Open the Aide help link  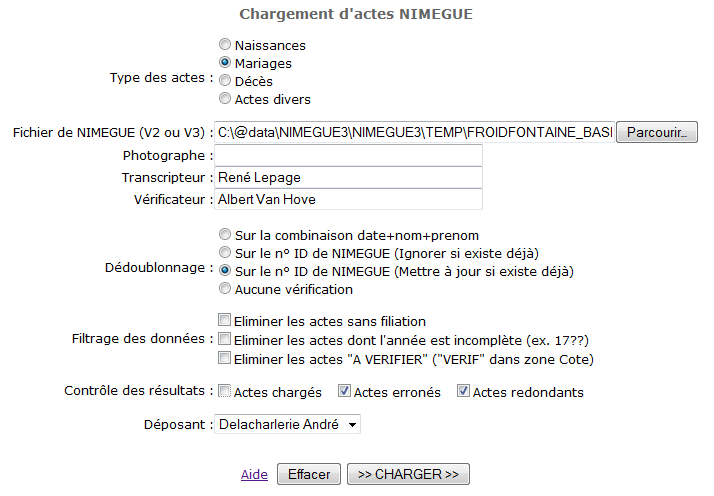254,475
